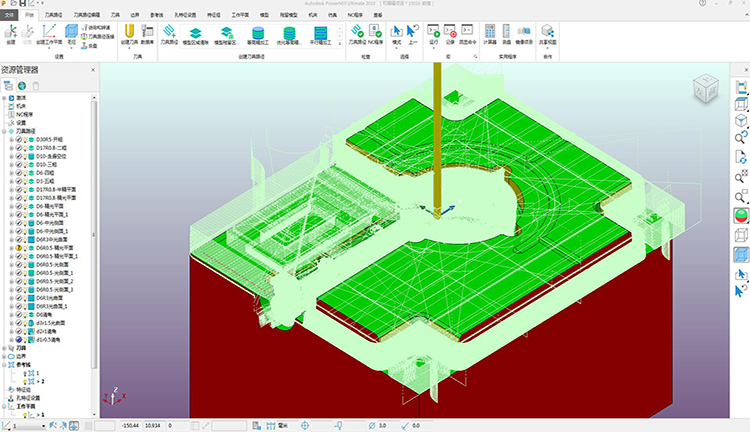Expand the 边界 tree node
The width and height of the screenshot is (750, 432).
click(4, 356)
